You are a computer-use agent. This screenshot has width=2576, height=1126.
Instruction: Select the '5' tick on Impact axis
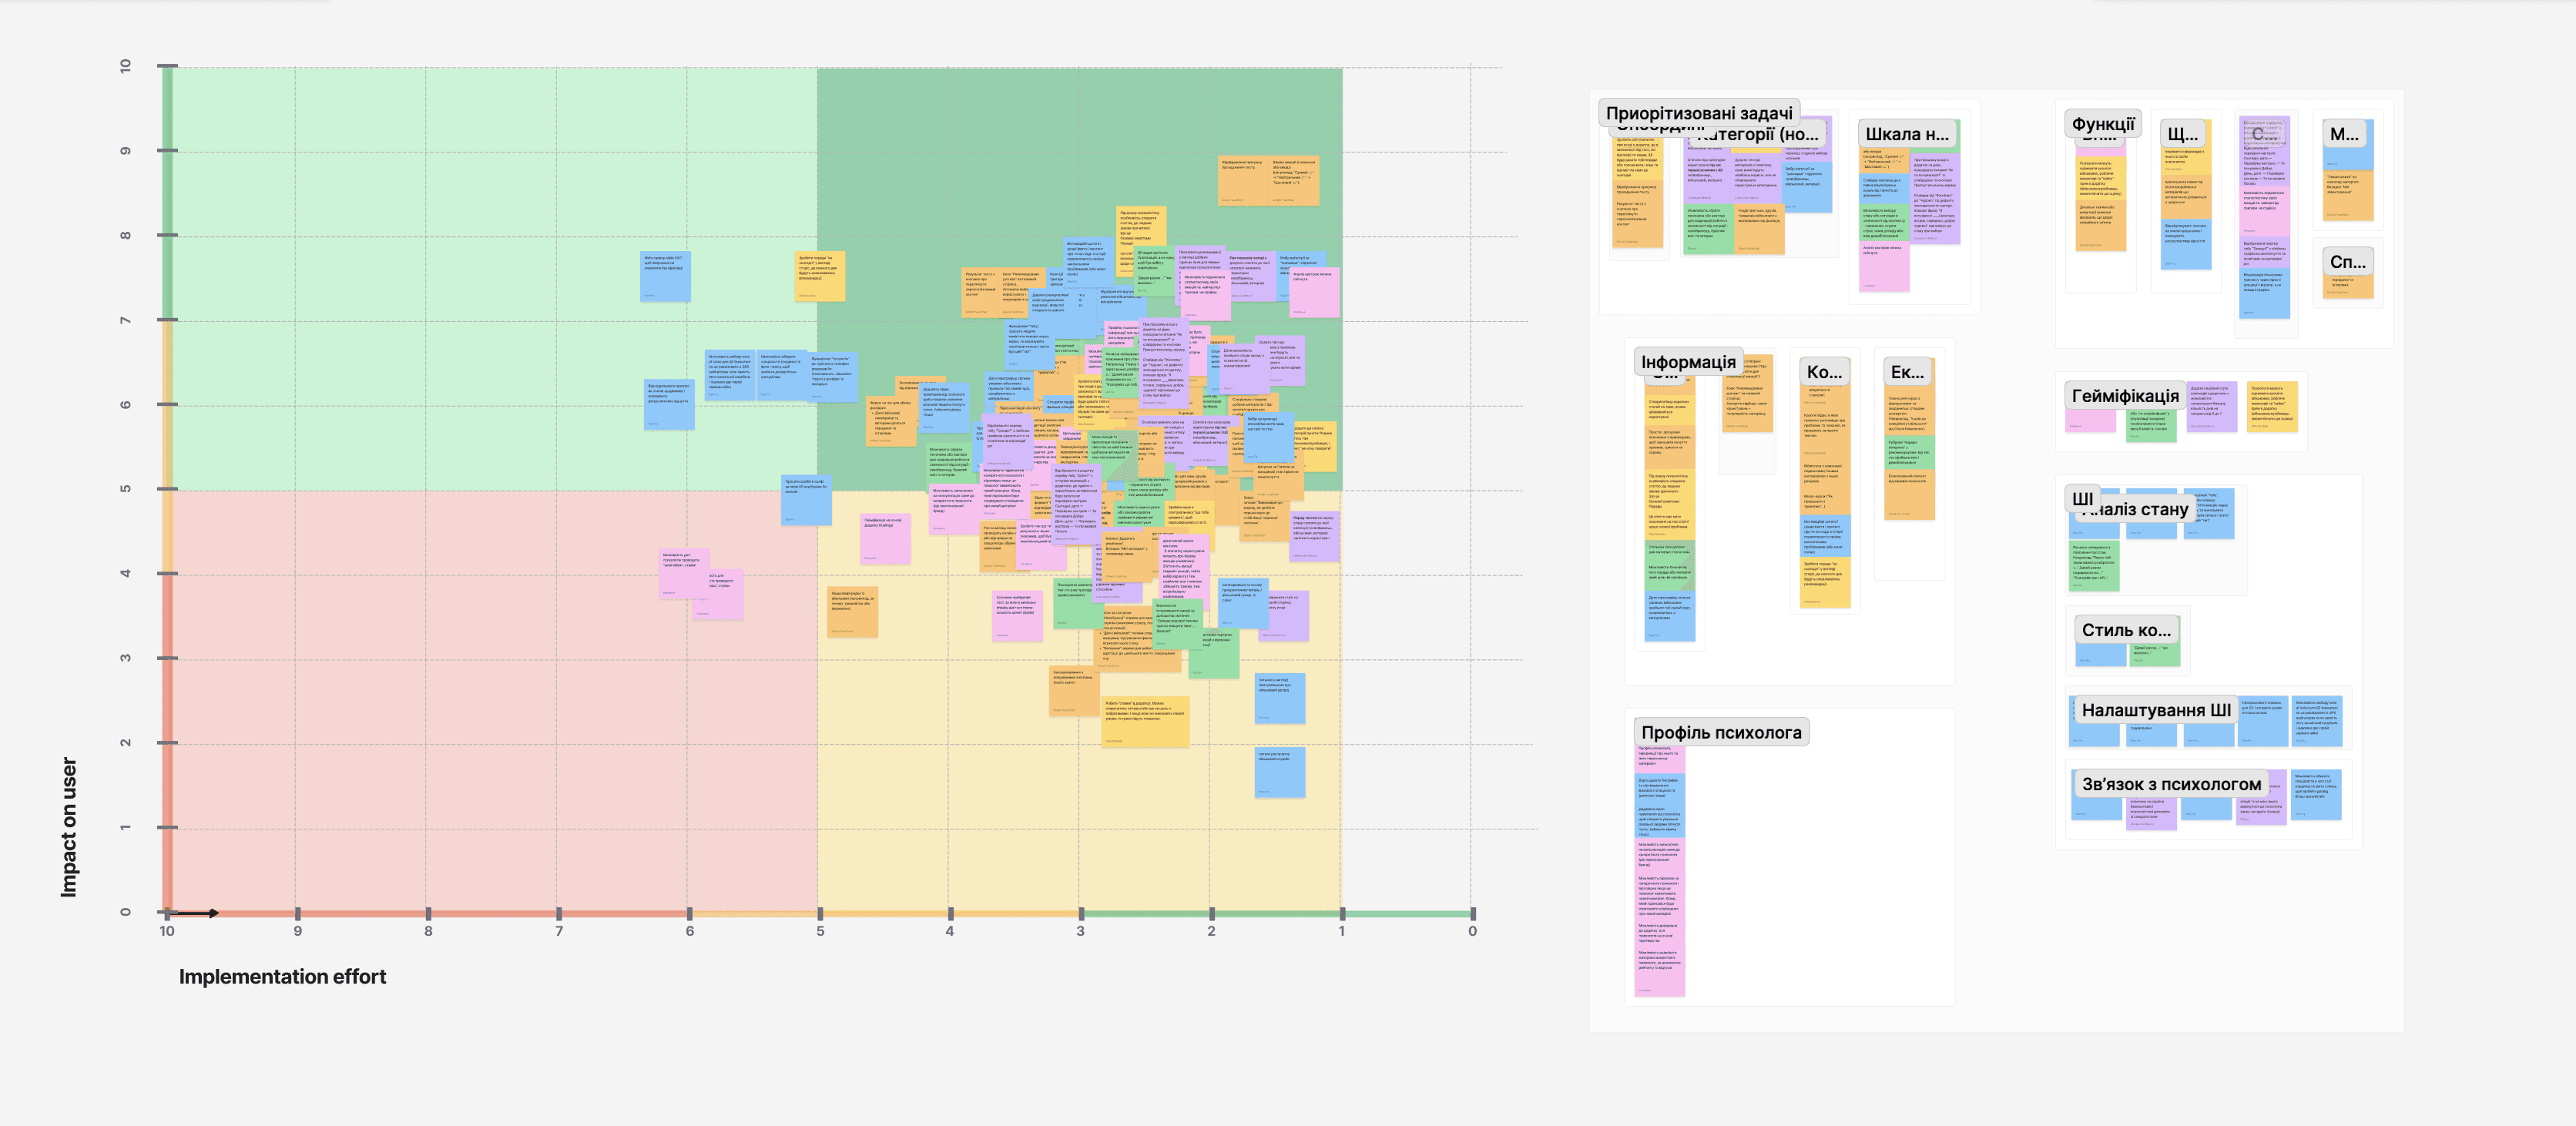point(125,489)
